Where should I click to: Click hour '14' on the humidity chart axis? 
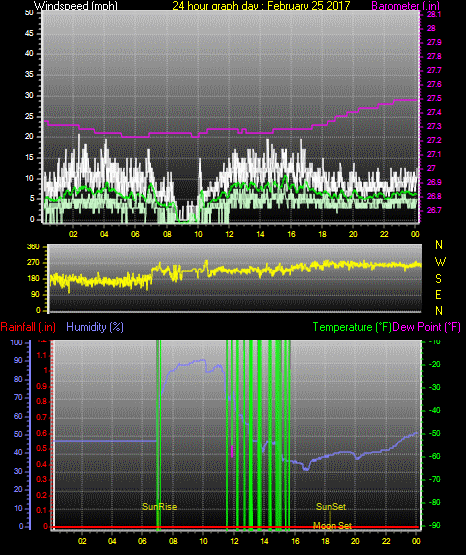[264, 541]
